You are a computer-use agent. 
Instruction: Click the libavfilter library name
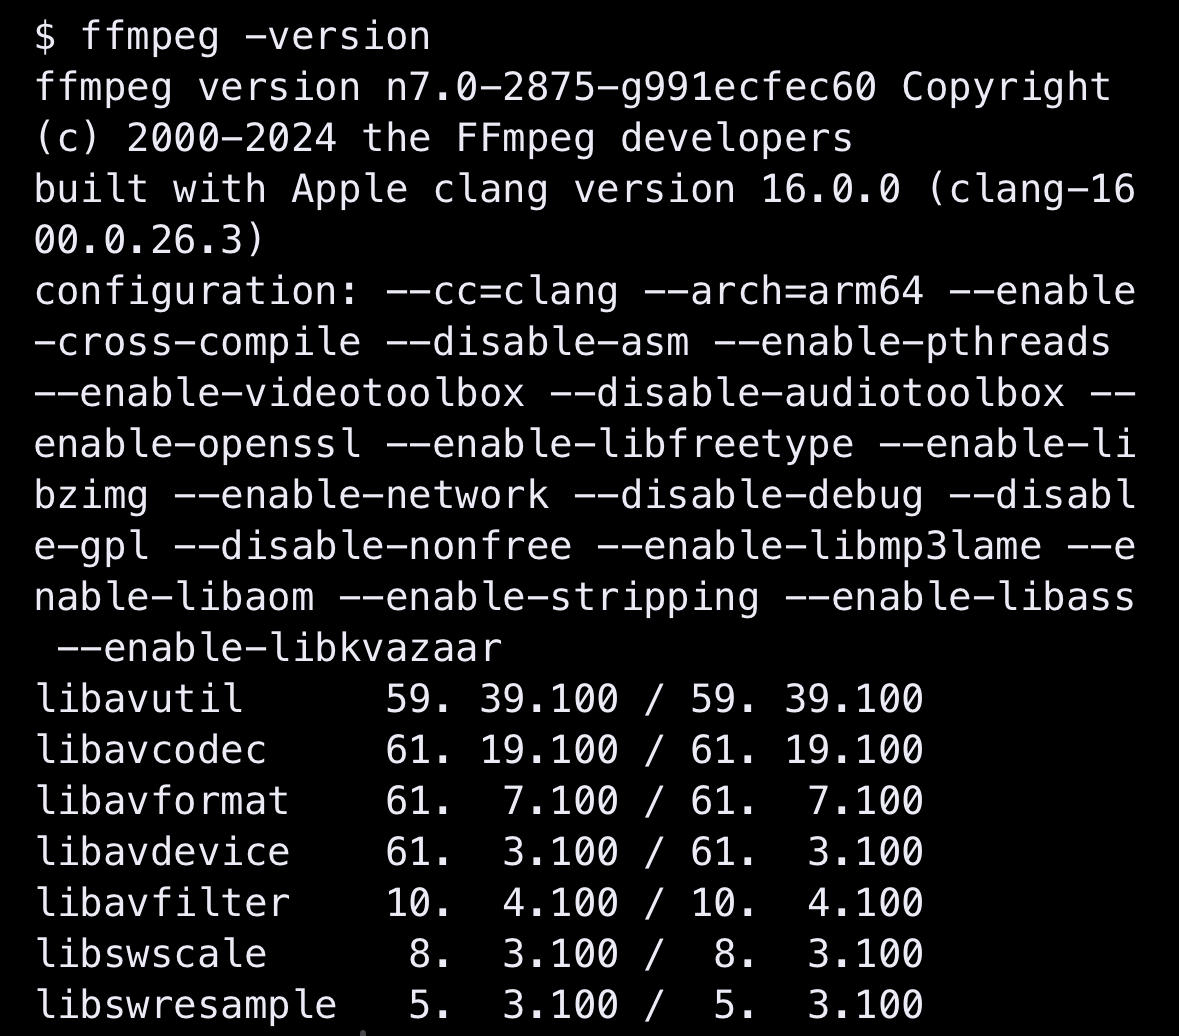point(162,903)
